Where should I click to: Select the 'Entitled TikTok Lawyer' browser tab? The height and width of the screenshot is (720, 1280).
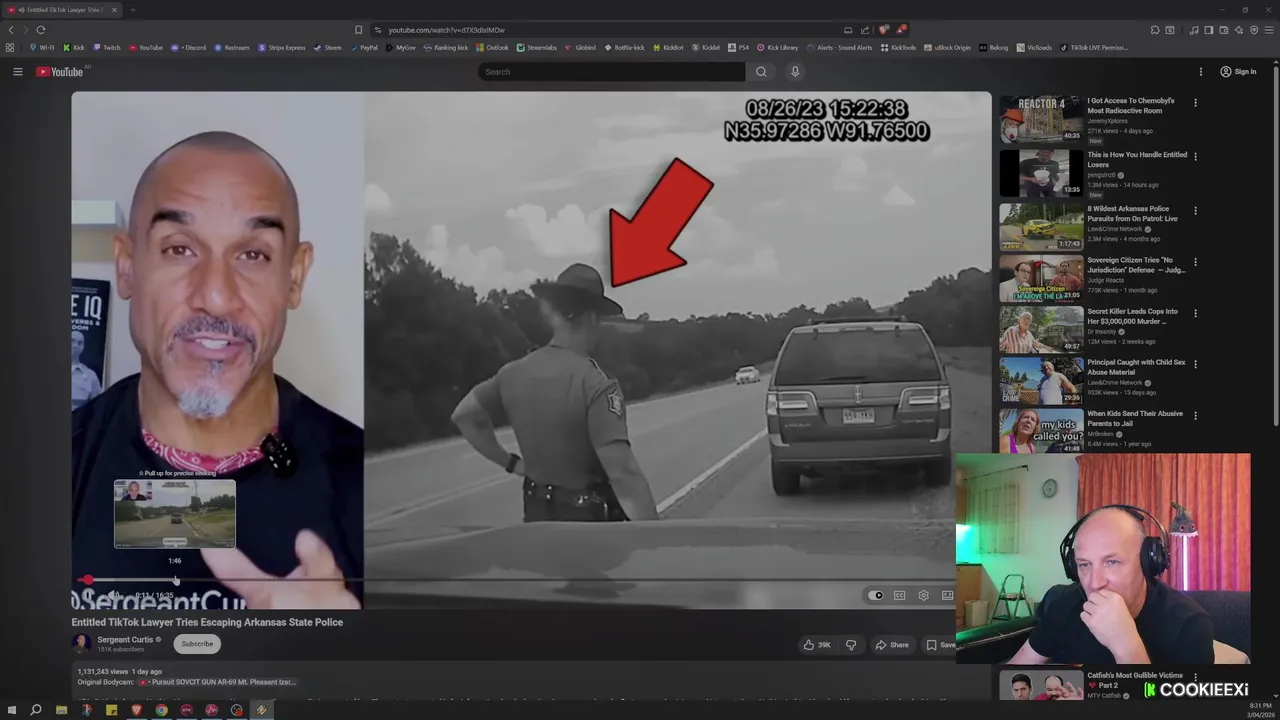coord(63,10)
